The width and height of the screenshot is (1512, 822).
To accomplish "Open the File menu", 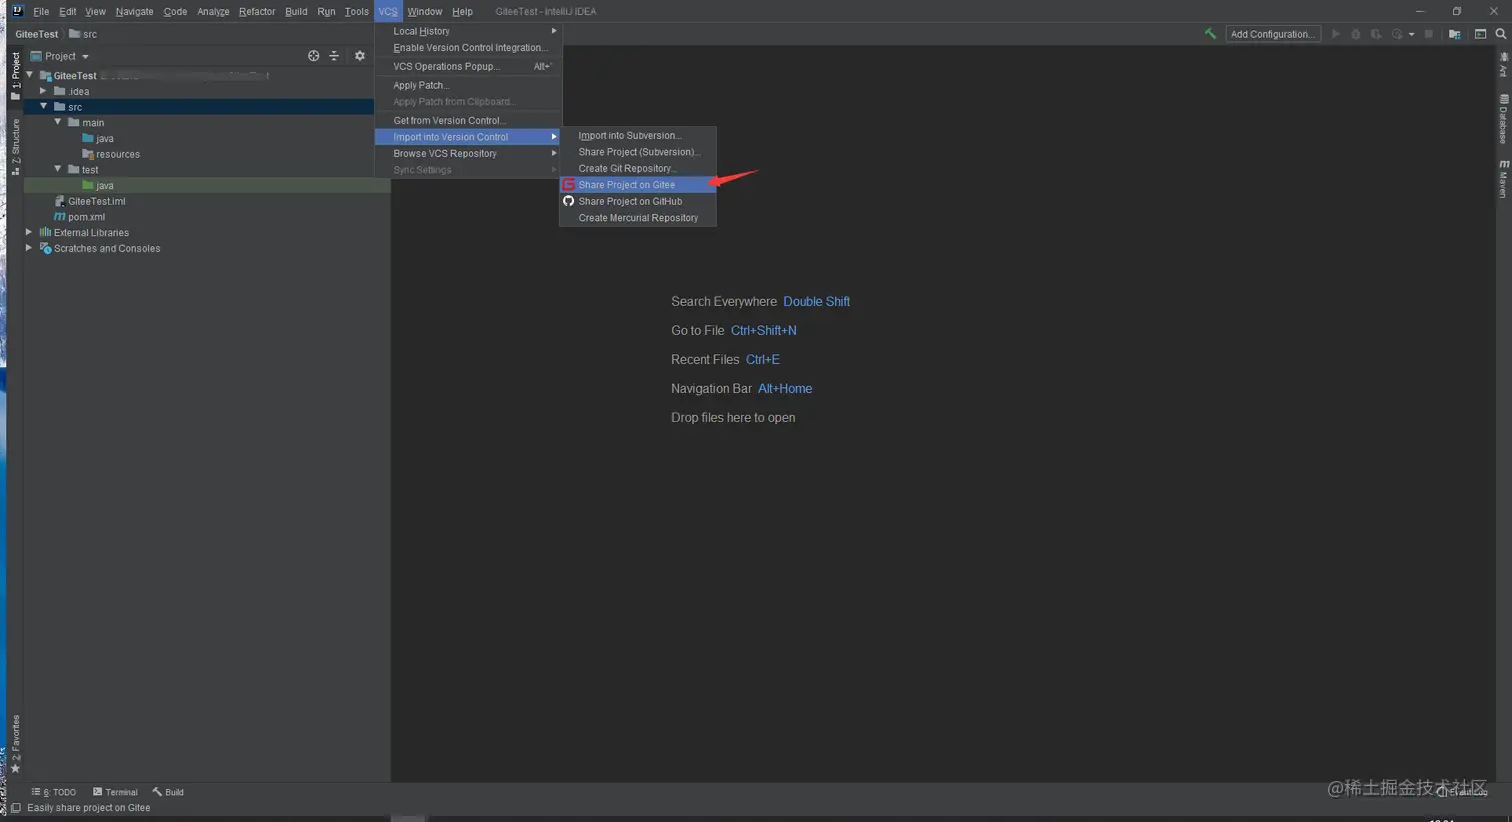I will [41, 11].
